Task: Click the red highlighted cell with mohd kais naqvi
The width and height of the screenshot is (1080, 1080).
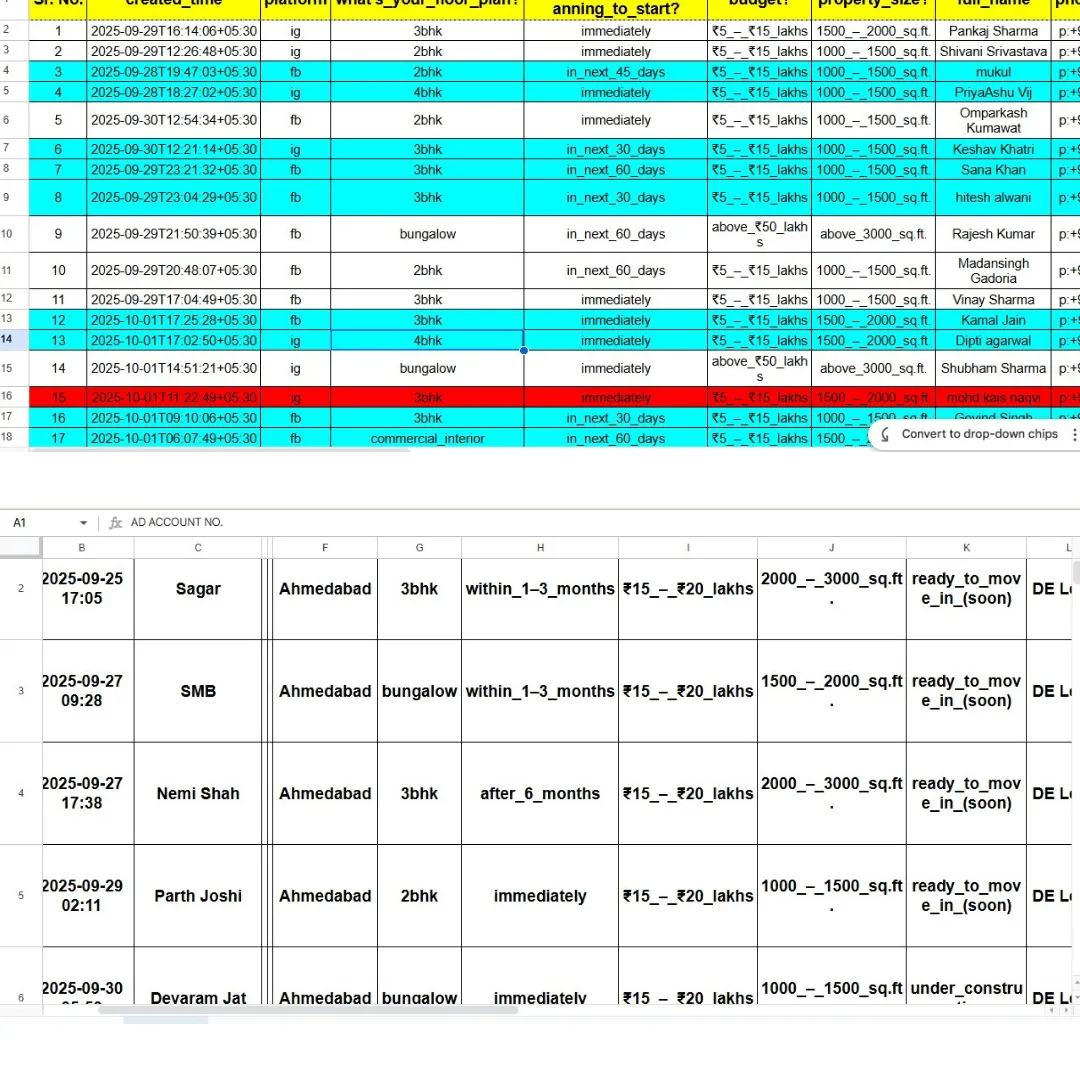Action: tap(993, 398)
